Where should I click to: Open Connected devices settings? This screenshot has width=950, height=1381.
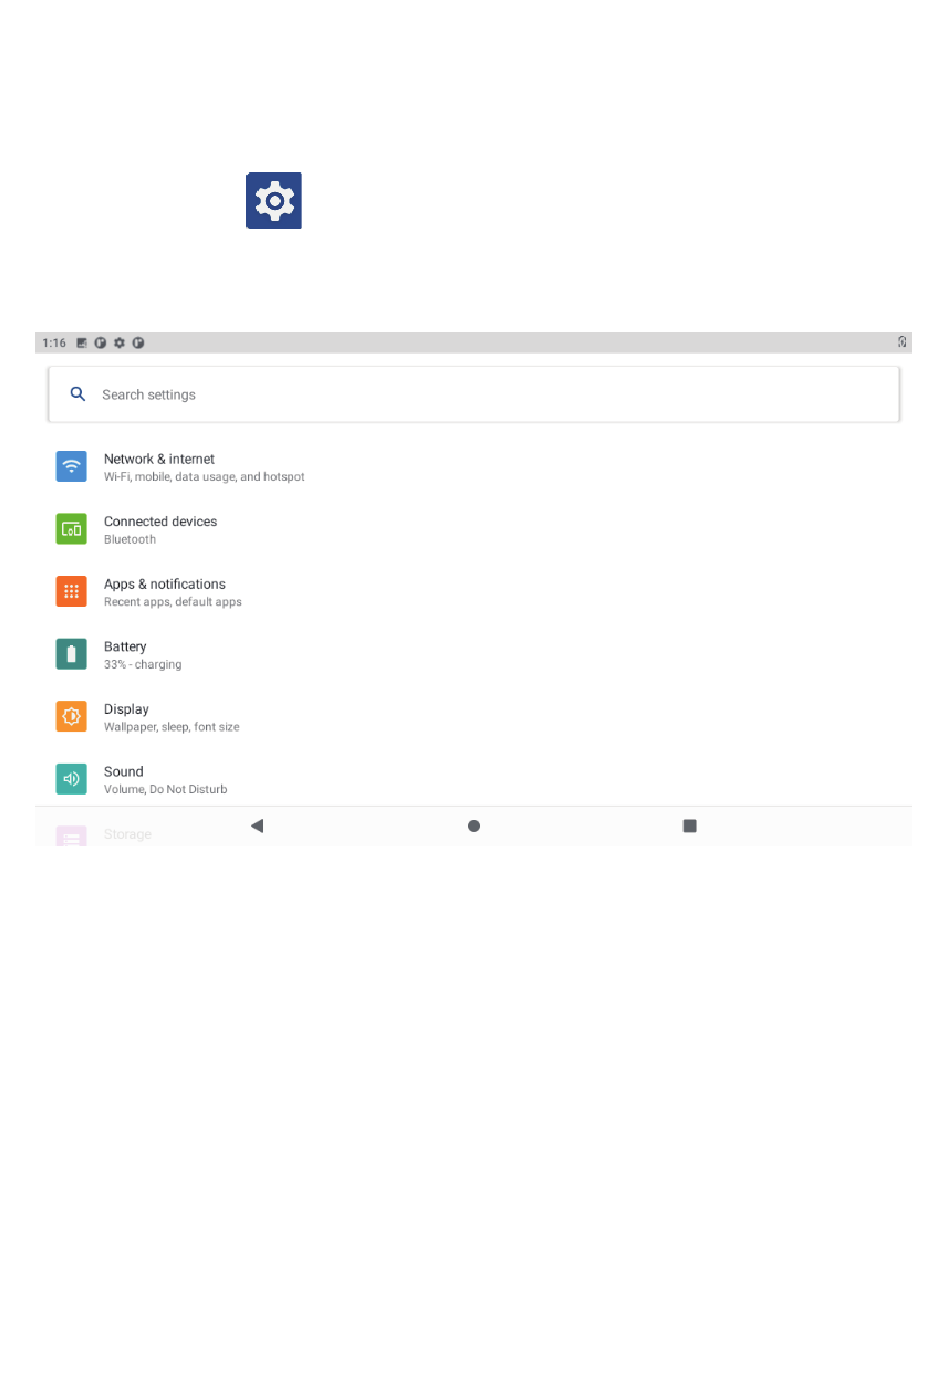point(473,530)
